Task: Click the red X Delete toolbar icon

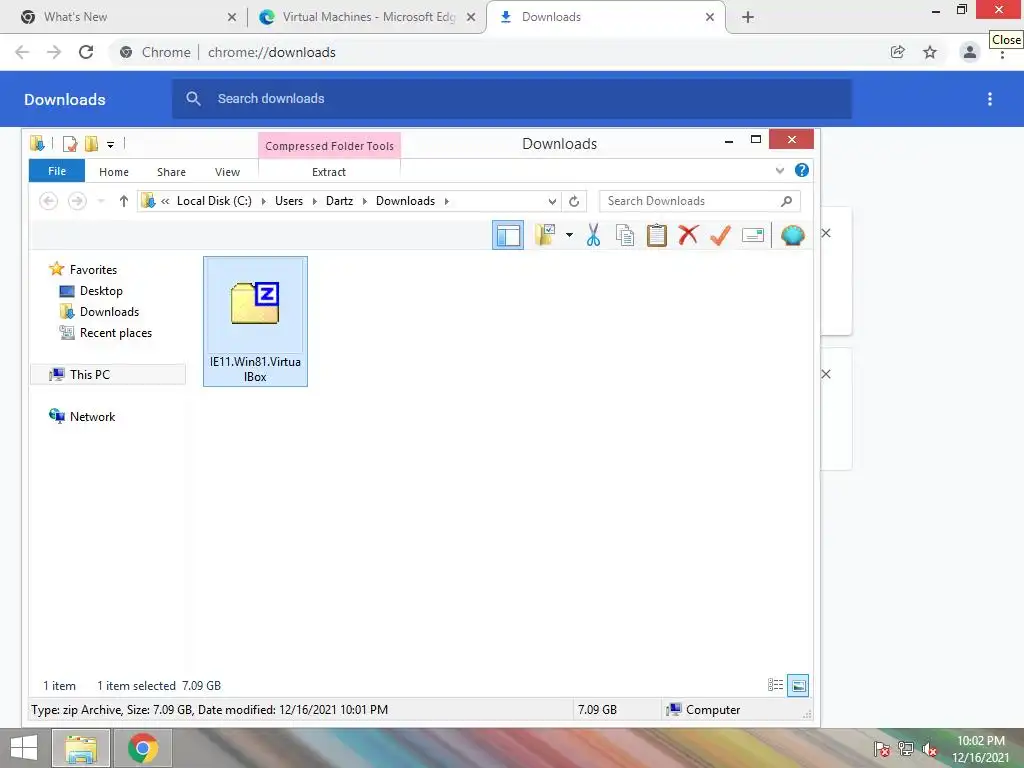Action: point(688,235)
